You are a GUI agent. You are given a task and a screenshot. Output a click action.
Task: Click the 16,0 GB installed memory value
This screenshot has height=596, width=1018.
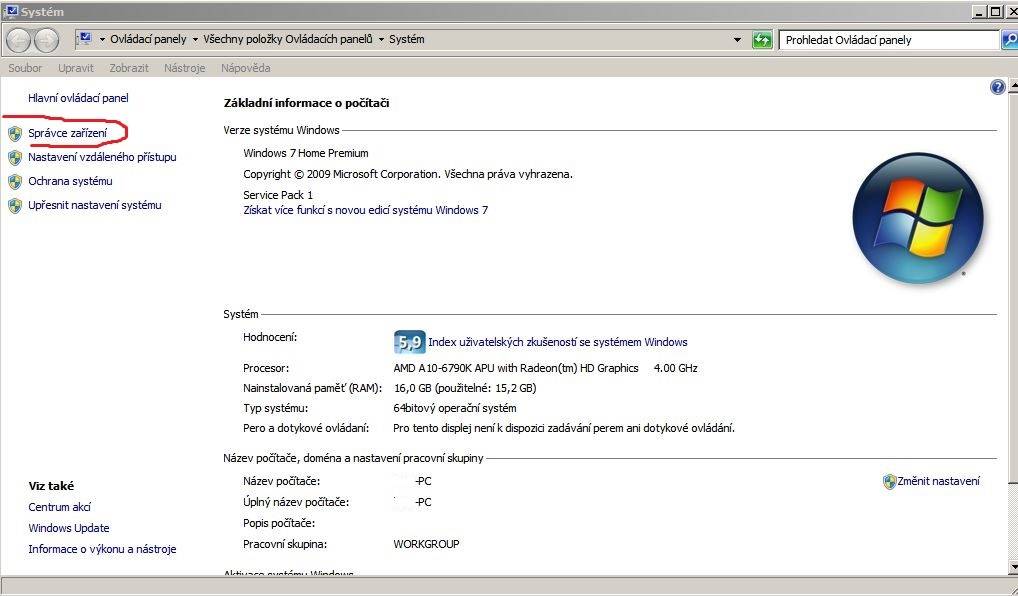pos(465,388)
